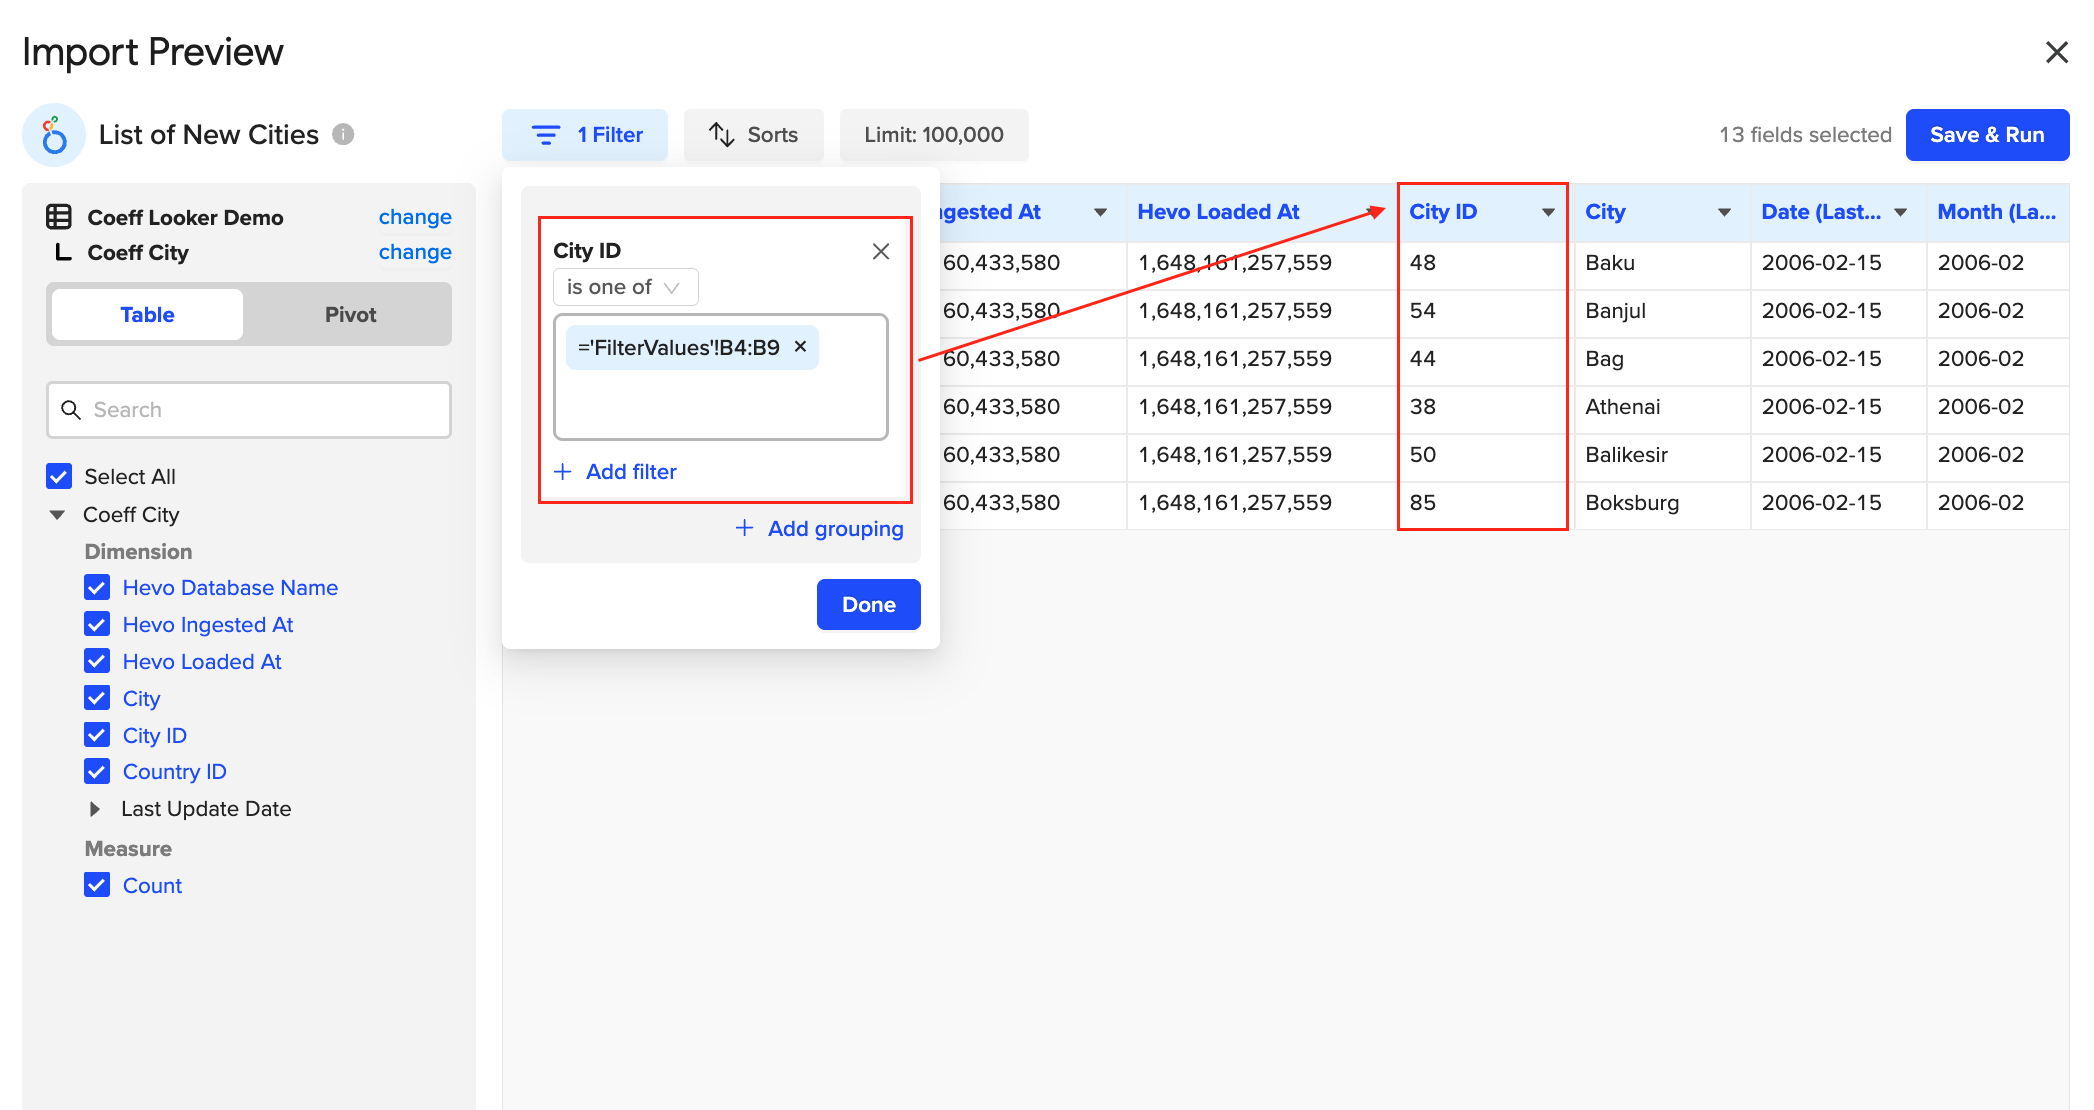Open the City ID column header dropdown arrow
The height and width of the screenshot is (1110, 2094).
(1548, 212)
